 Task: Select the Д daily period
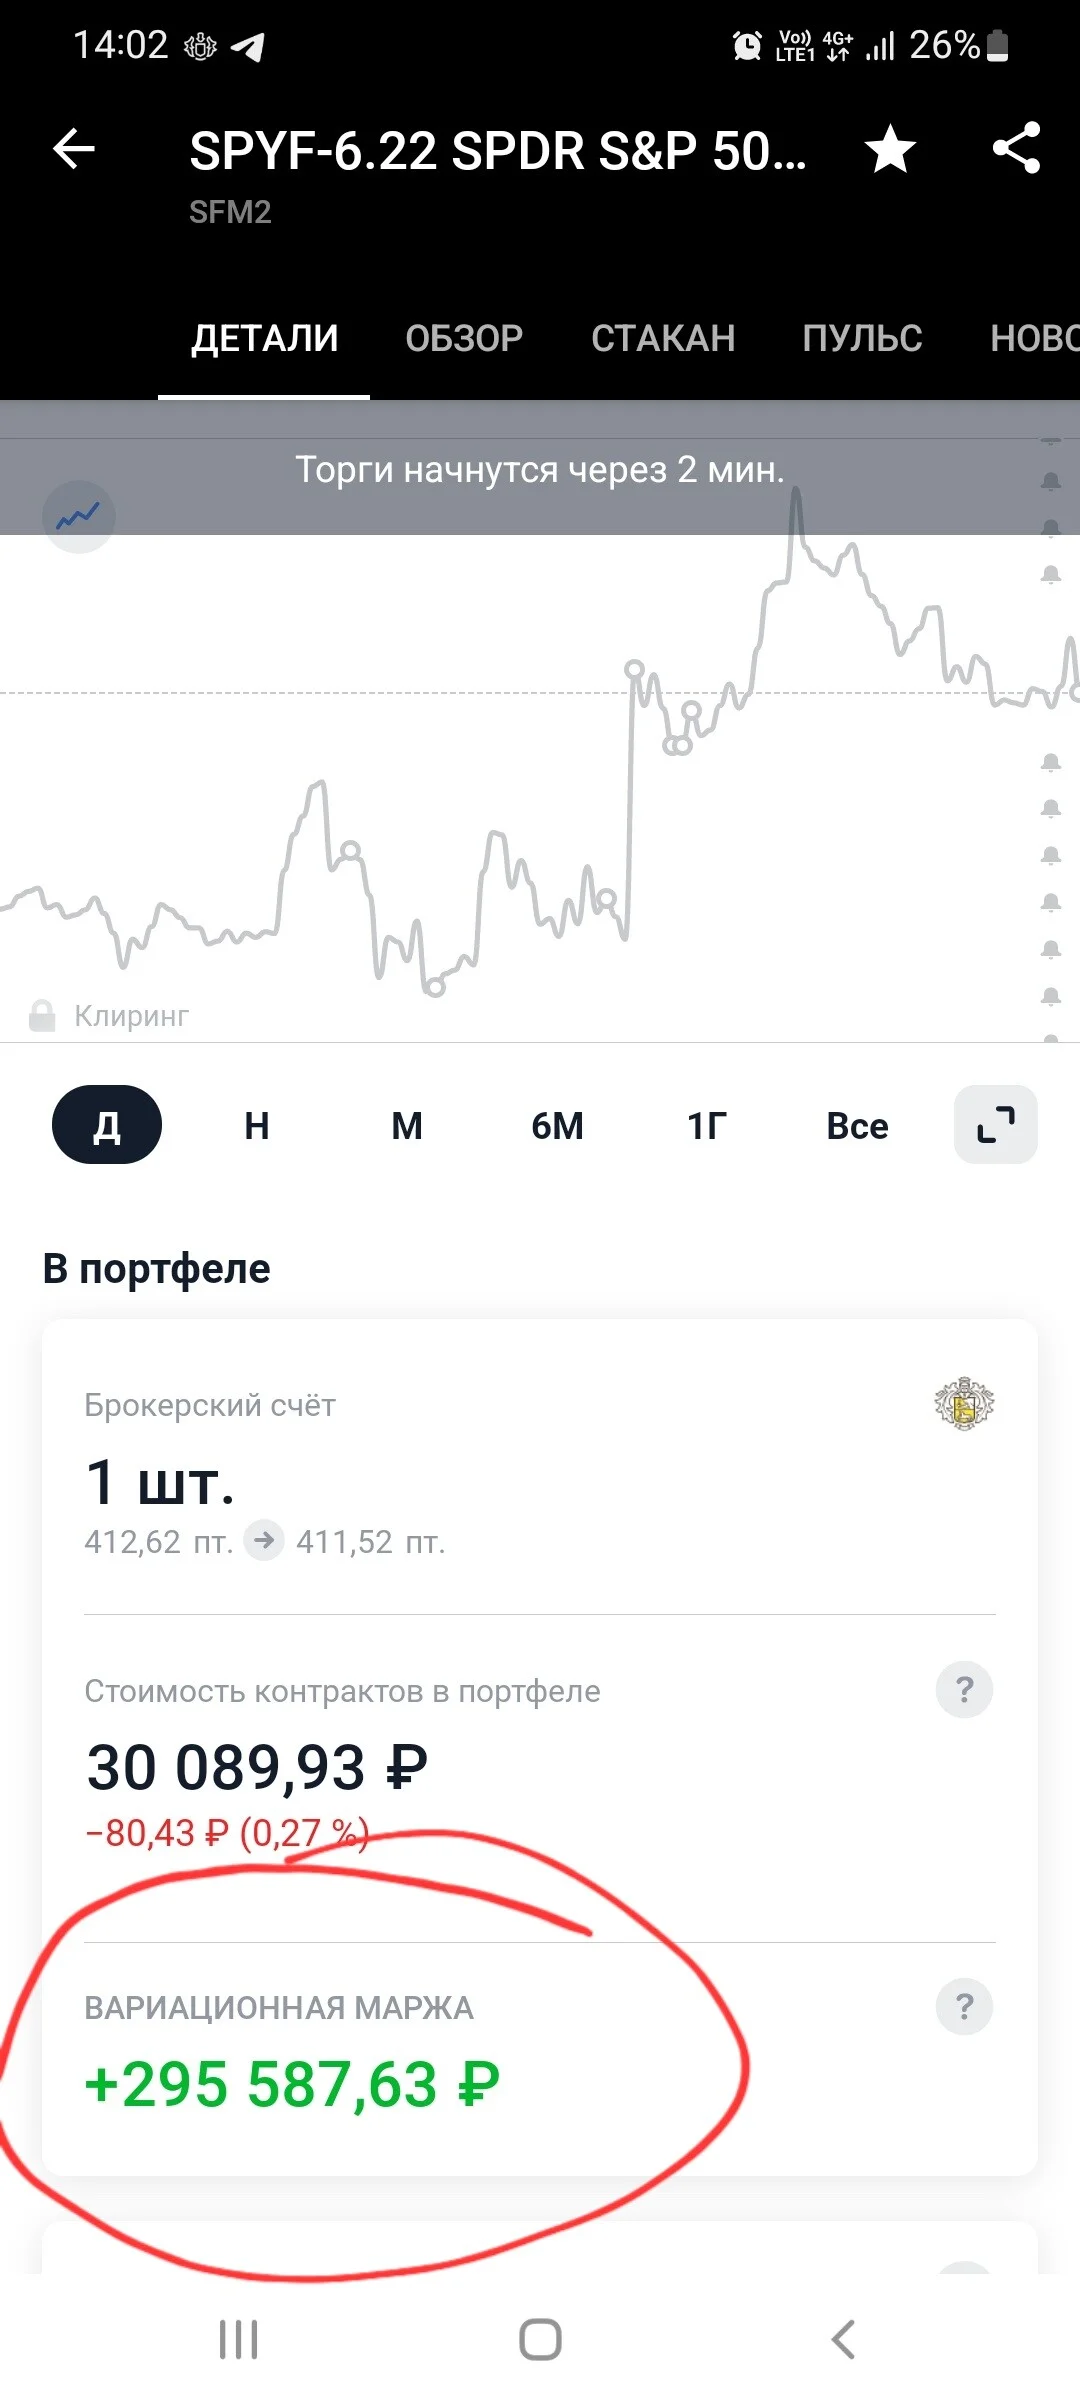click(x=107, y=1125)
